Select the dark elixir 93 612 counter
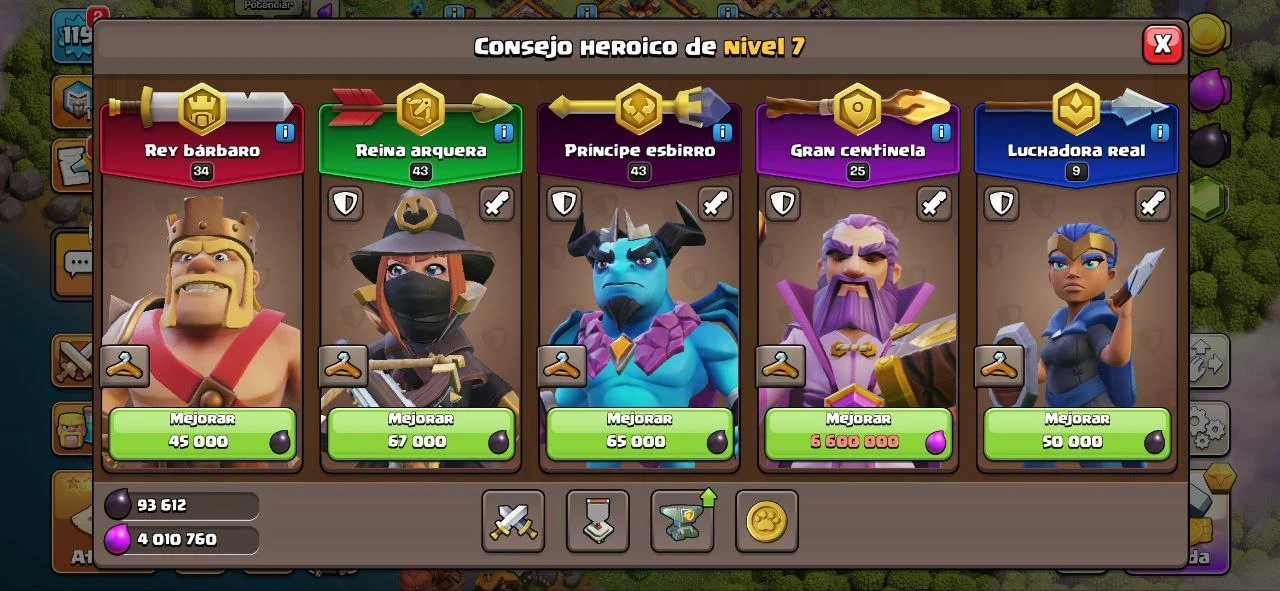 coord(180,505)
